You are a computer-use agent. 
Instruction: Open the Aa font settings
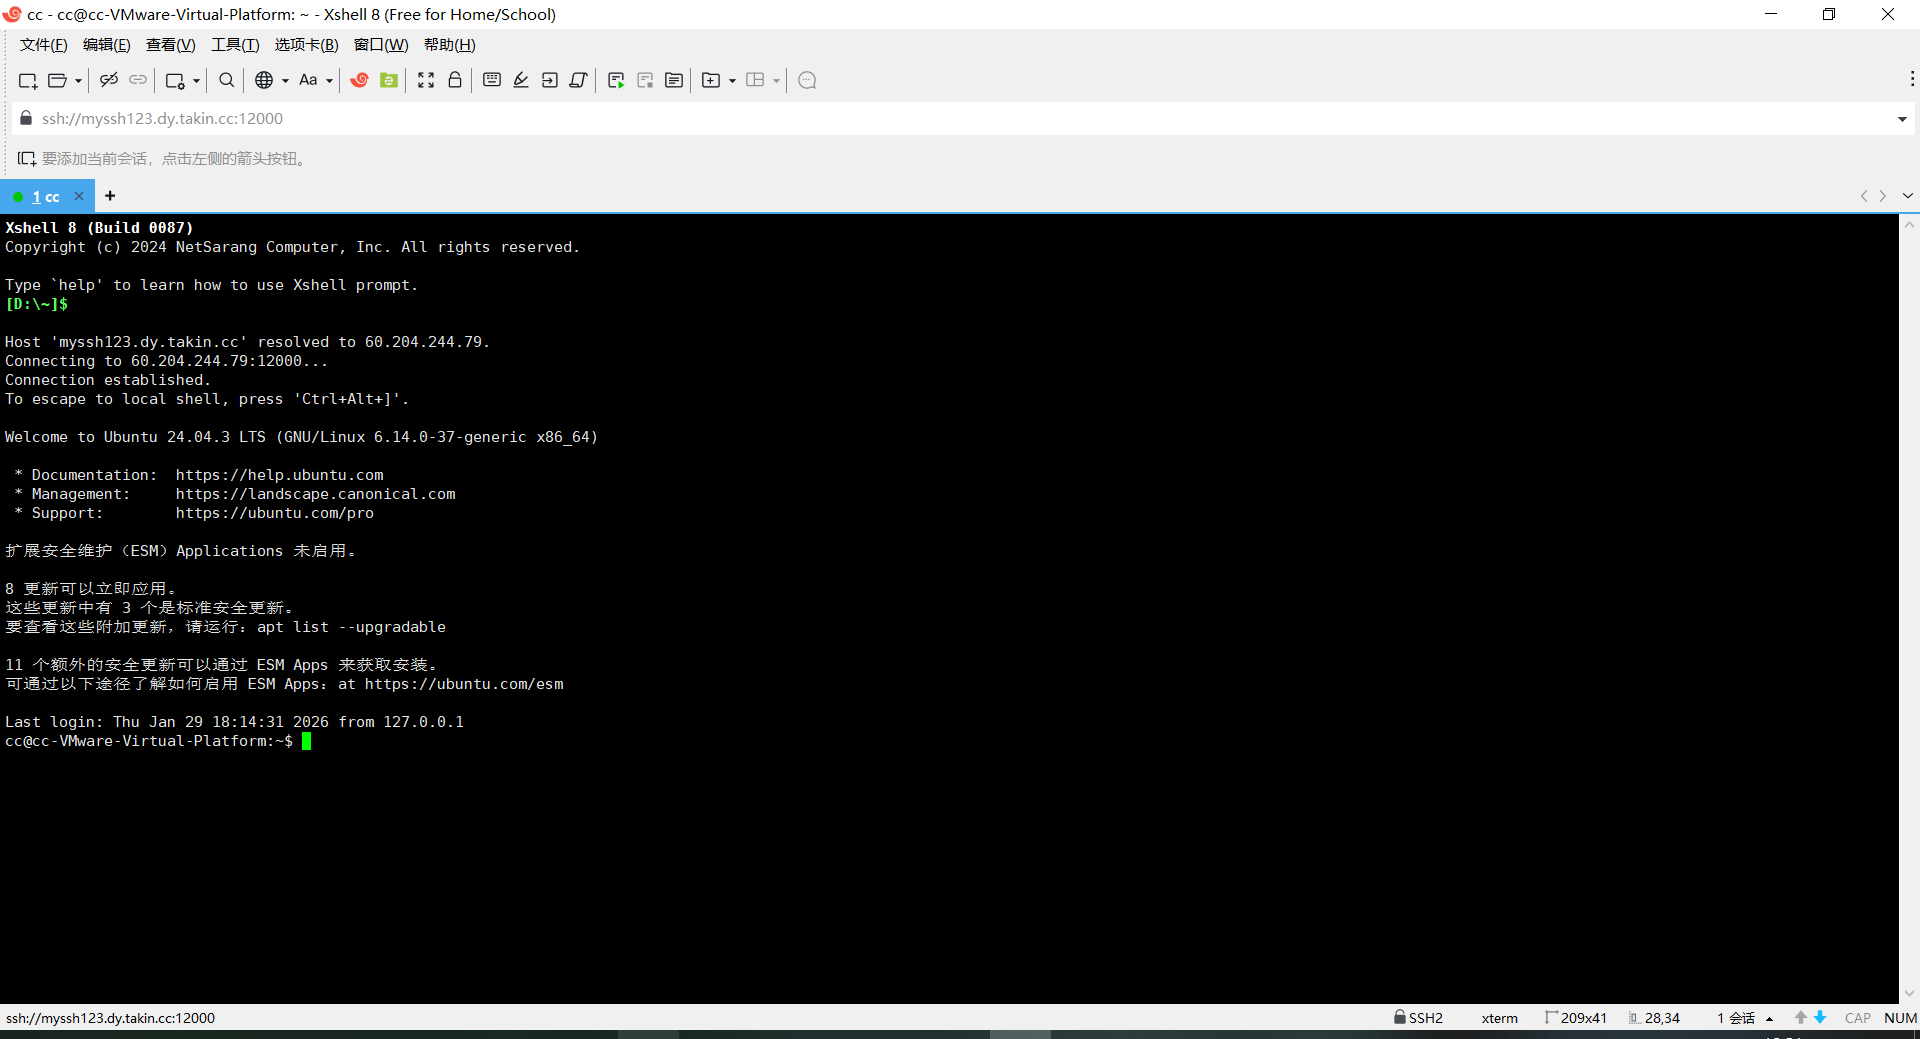click(308, 80)
